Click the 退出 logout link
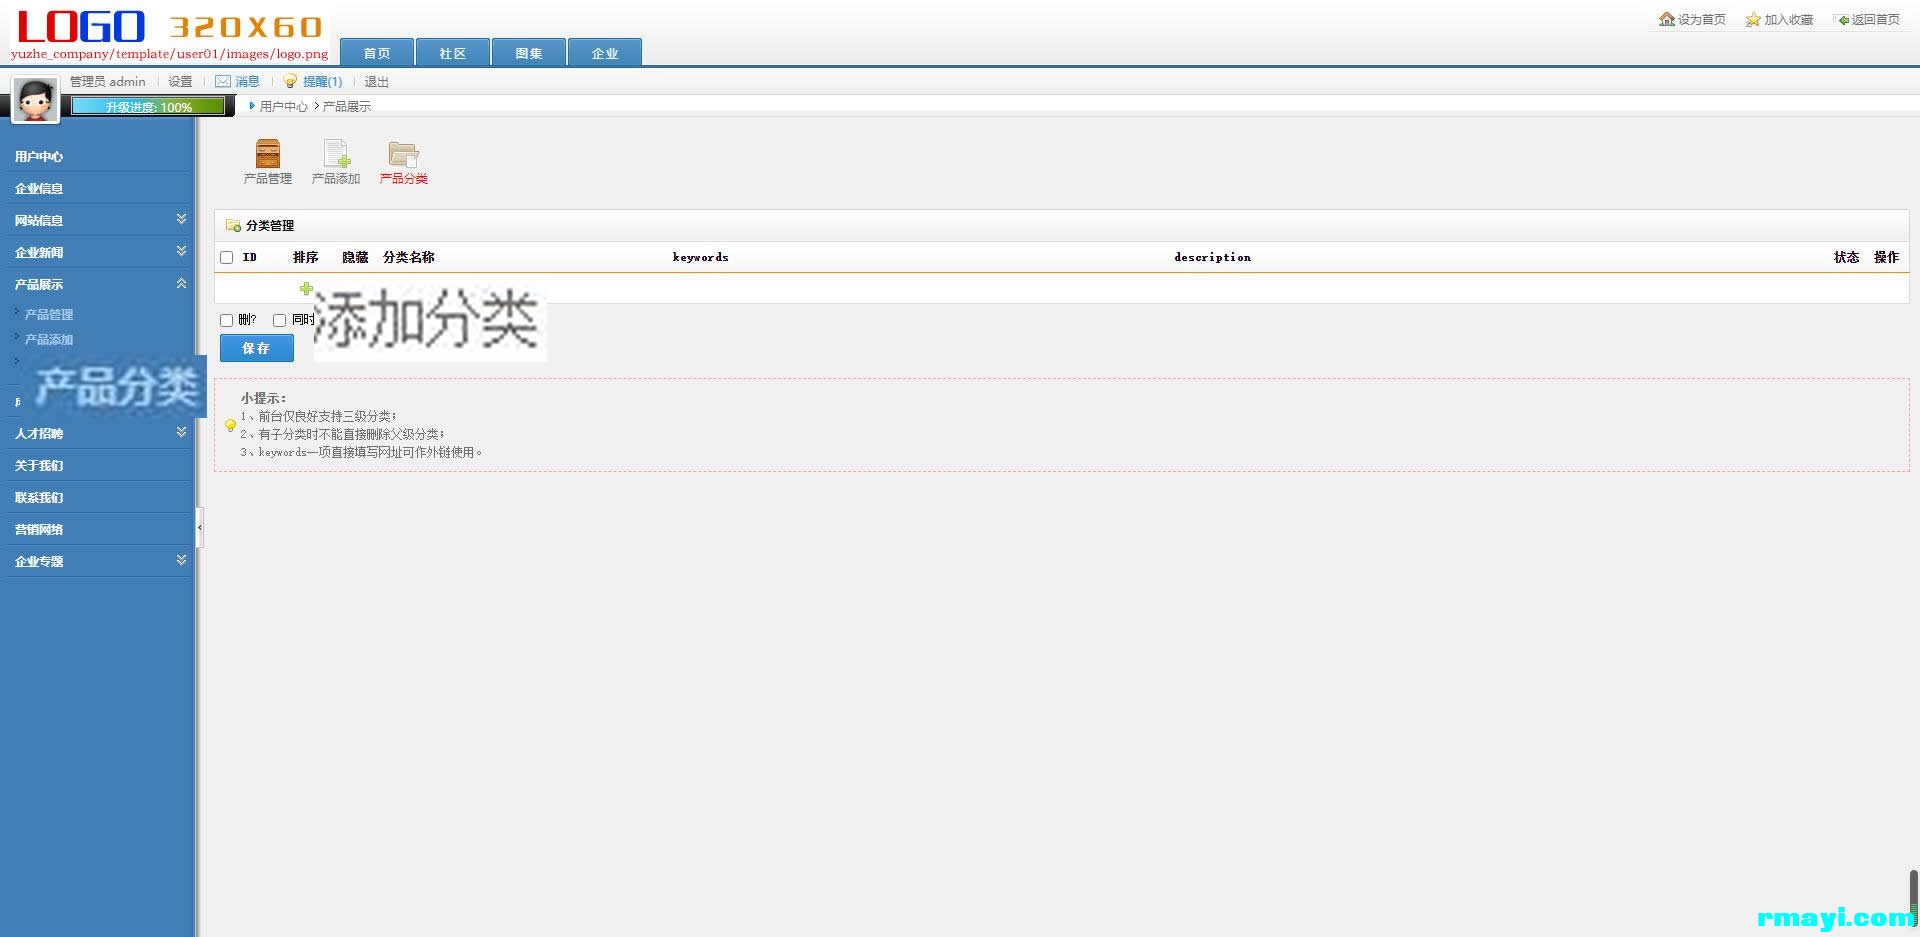This screenshot has width=1920, height=937. (x=376, y=82)
